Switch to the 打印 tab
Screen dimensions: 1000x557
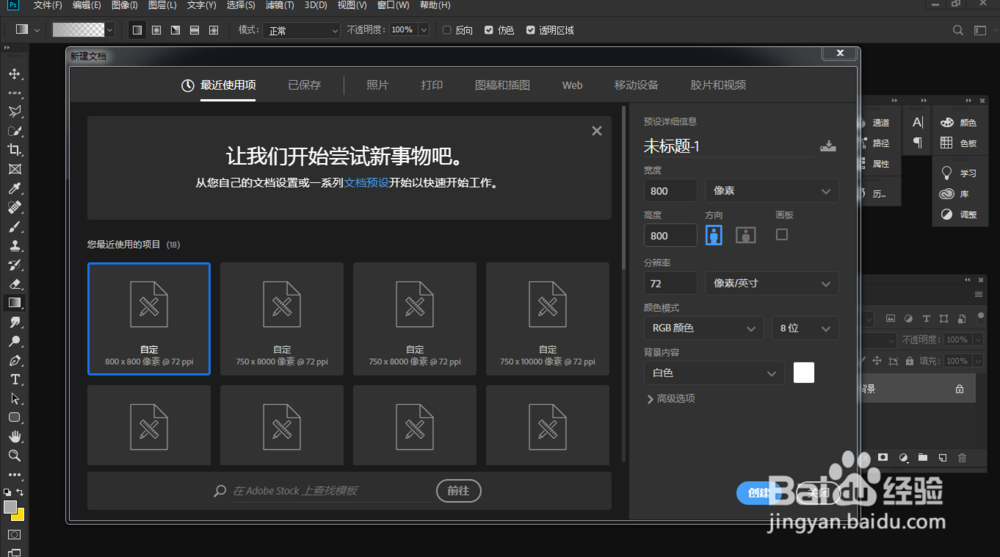point(432,85)
